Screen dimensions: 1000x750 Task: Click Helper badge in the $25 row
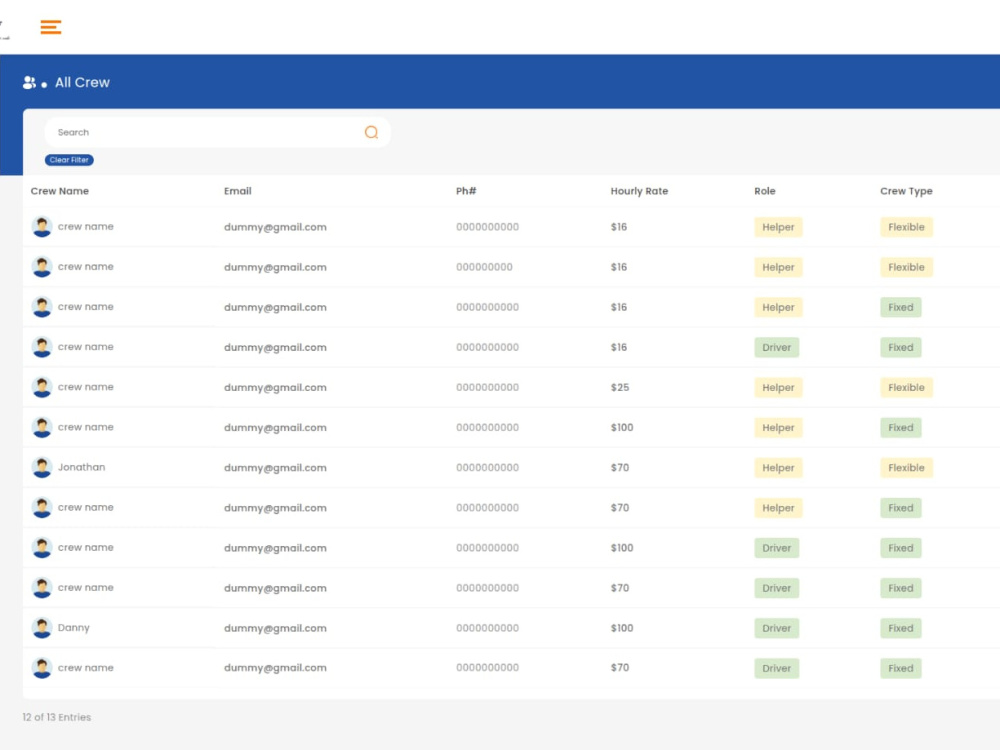coord(778,387)
